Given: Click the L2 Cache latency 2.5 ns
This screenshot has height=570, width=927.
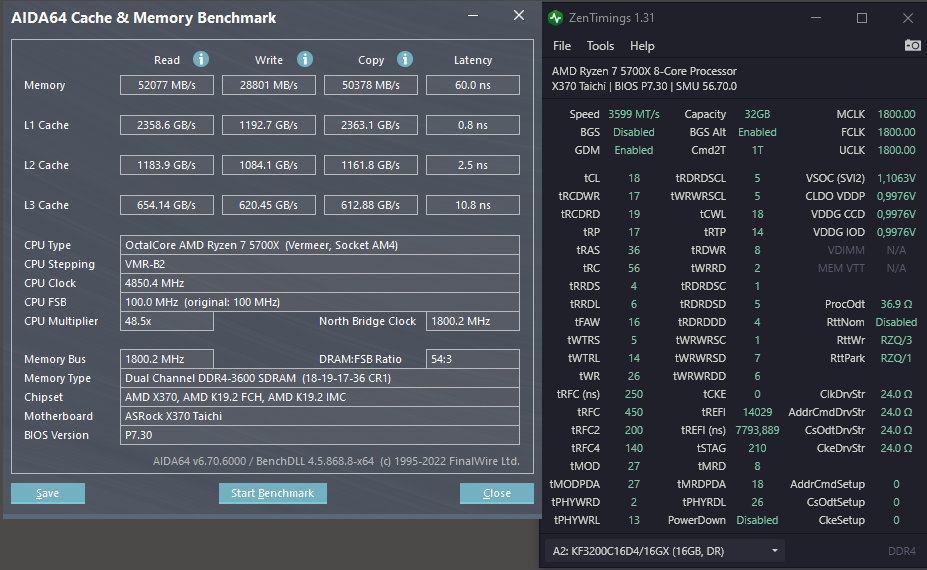Looking at the screenshot, I should pyautogui.click(x=473, y=165).
